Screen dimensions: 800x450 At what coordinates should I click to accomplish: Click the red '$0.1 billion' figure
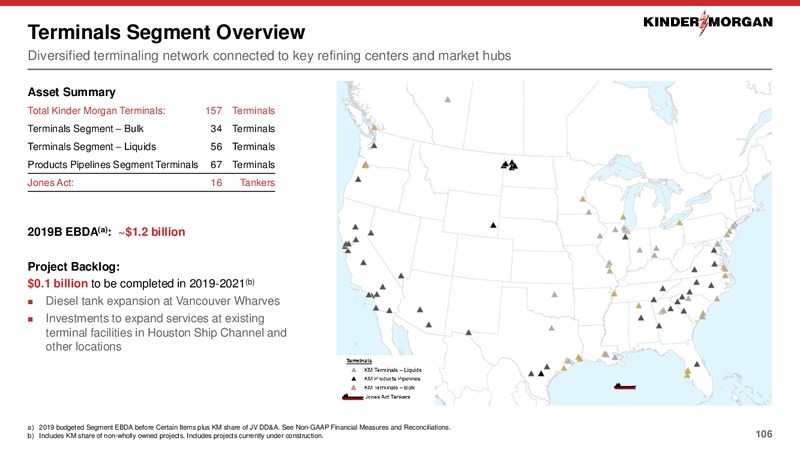[x=58, y=284]
